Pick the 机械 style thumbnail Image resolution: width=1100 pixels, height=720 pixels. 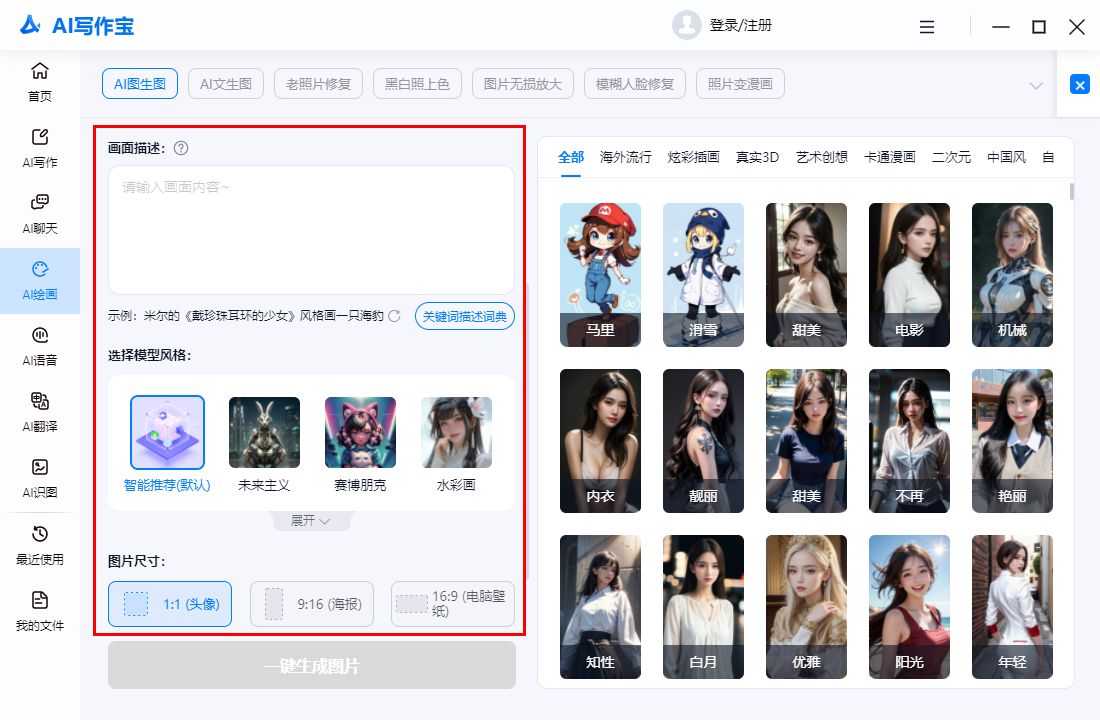(x=1012, y=275)
